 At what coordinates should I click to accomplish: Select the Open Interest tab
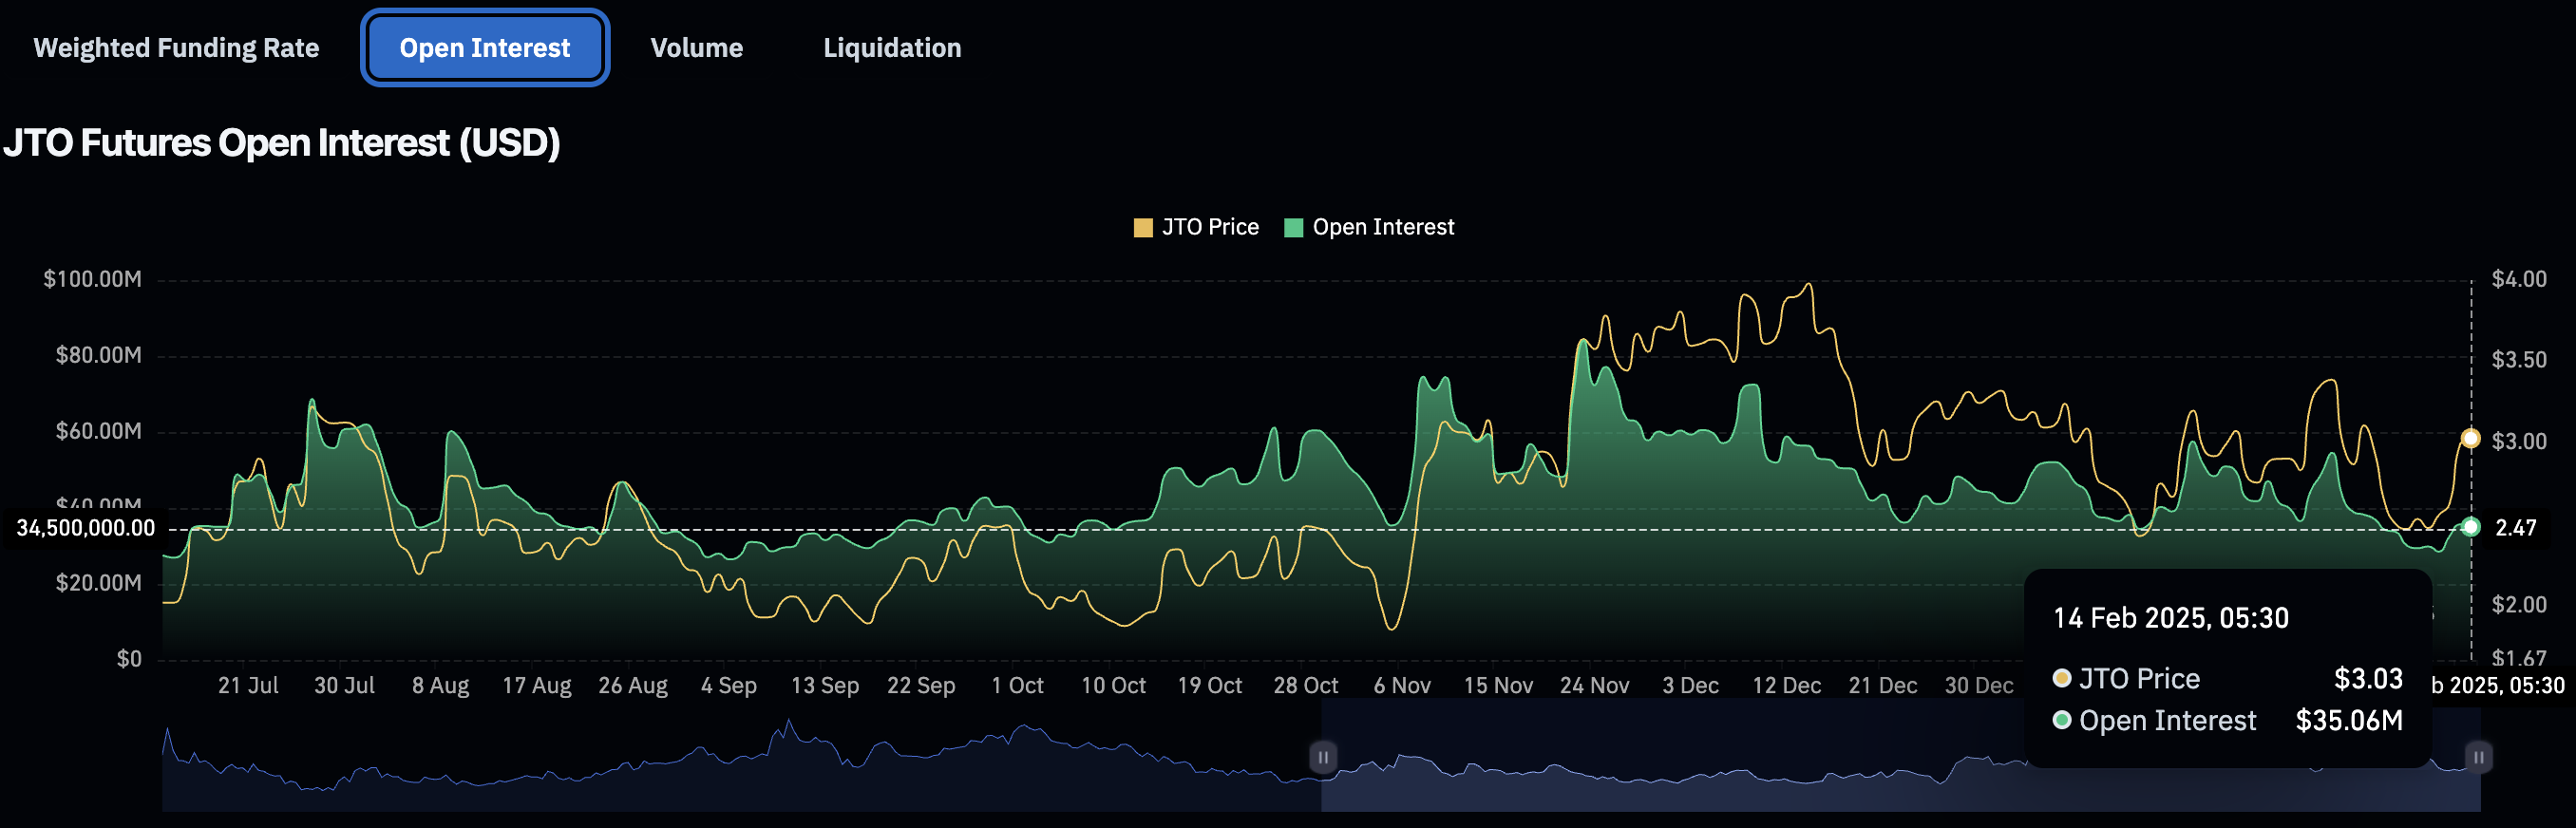pyautogui.click(x=484, y=48)
